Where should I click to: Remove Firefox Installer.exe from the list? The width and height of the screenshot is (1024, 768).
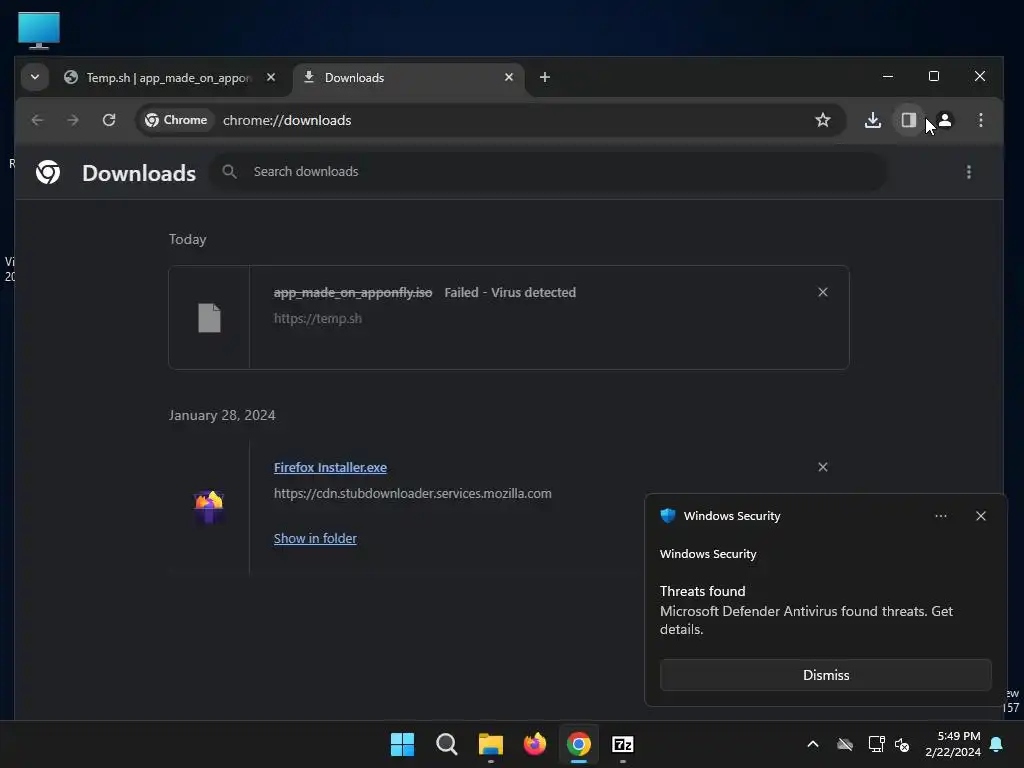pos(823,468)
